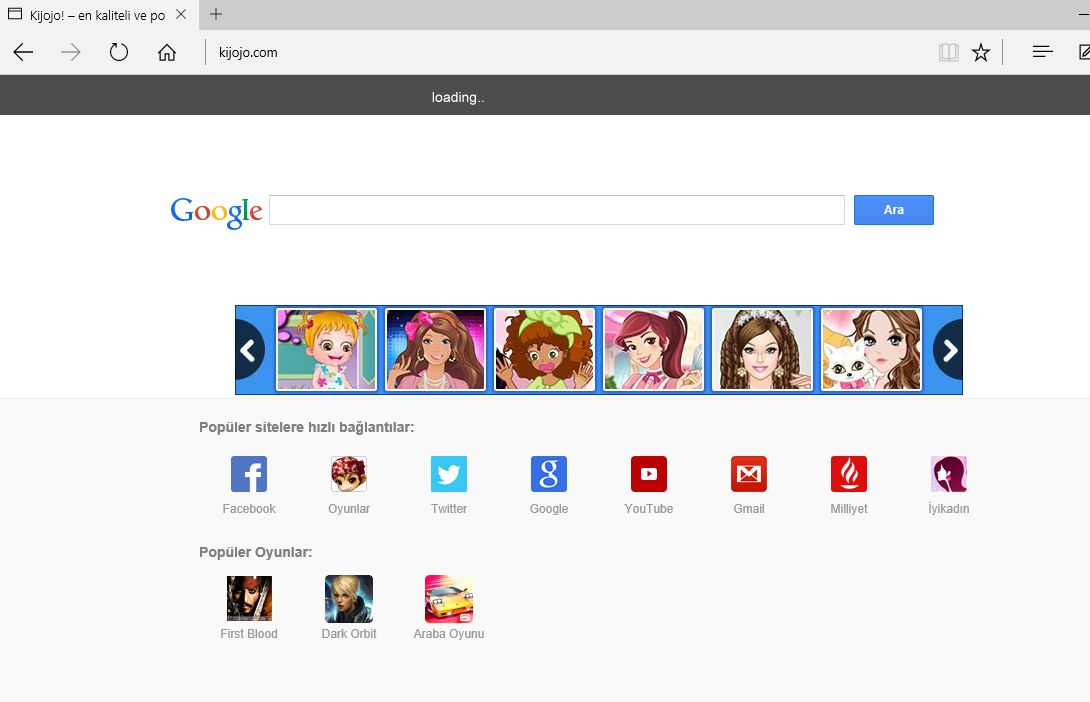Click the Facebook text link
This screenshot has width=1090, height=702.
tap(249, 509)
